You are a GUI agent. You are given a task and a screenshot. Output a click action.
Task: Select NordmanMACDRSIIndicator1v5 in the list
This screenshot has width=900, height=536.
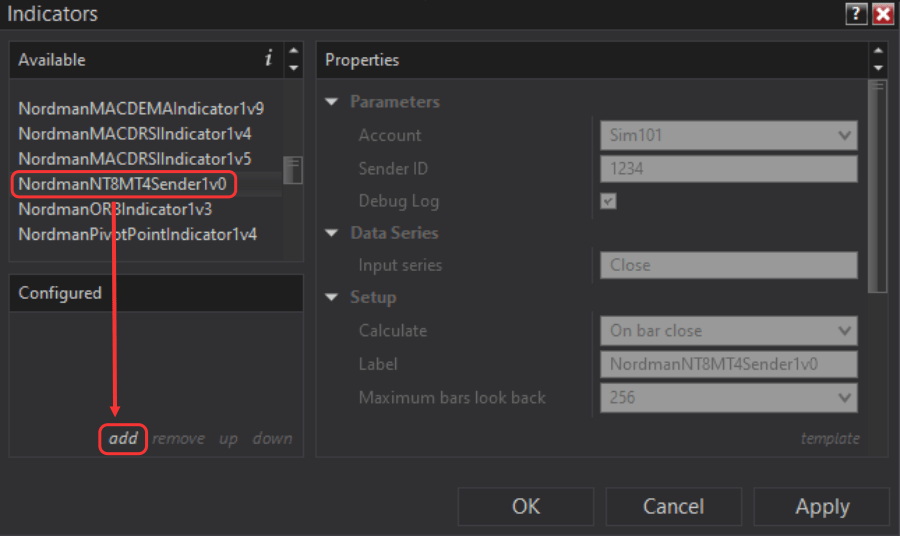135,159
